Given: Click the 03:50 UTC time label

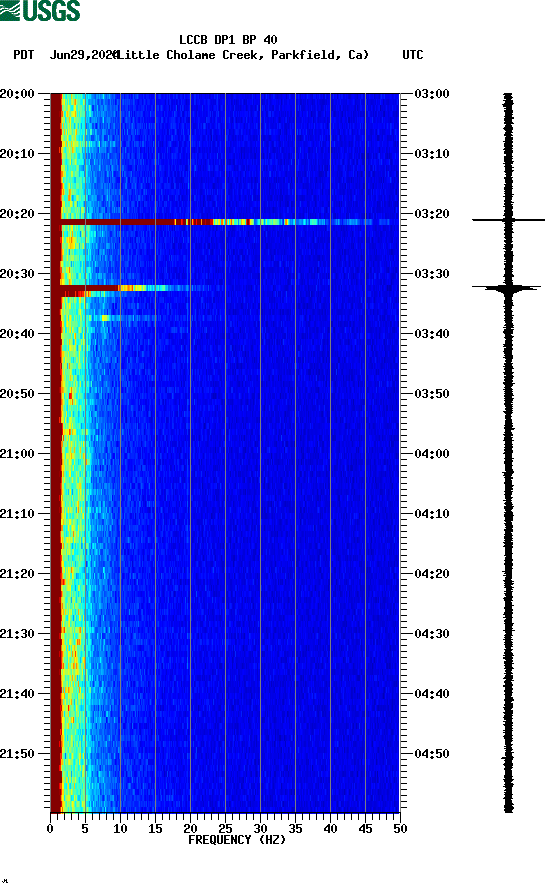Looking at the screenshot, I should pyautogui.click(x=432, y=394).
